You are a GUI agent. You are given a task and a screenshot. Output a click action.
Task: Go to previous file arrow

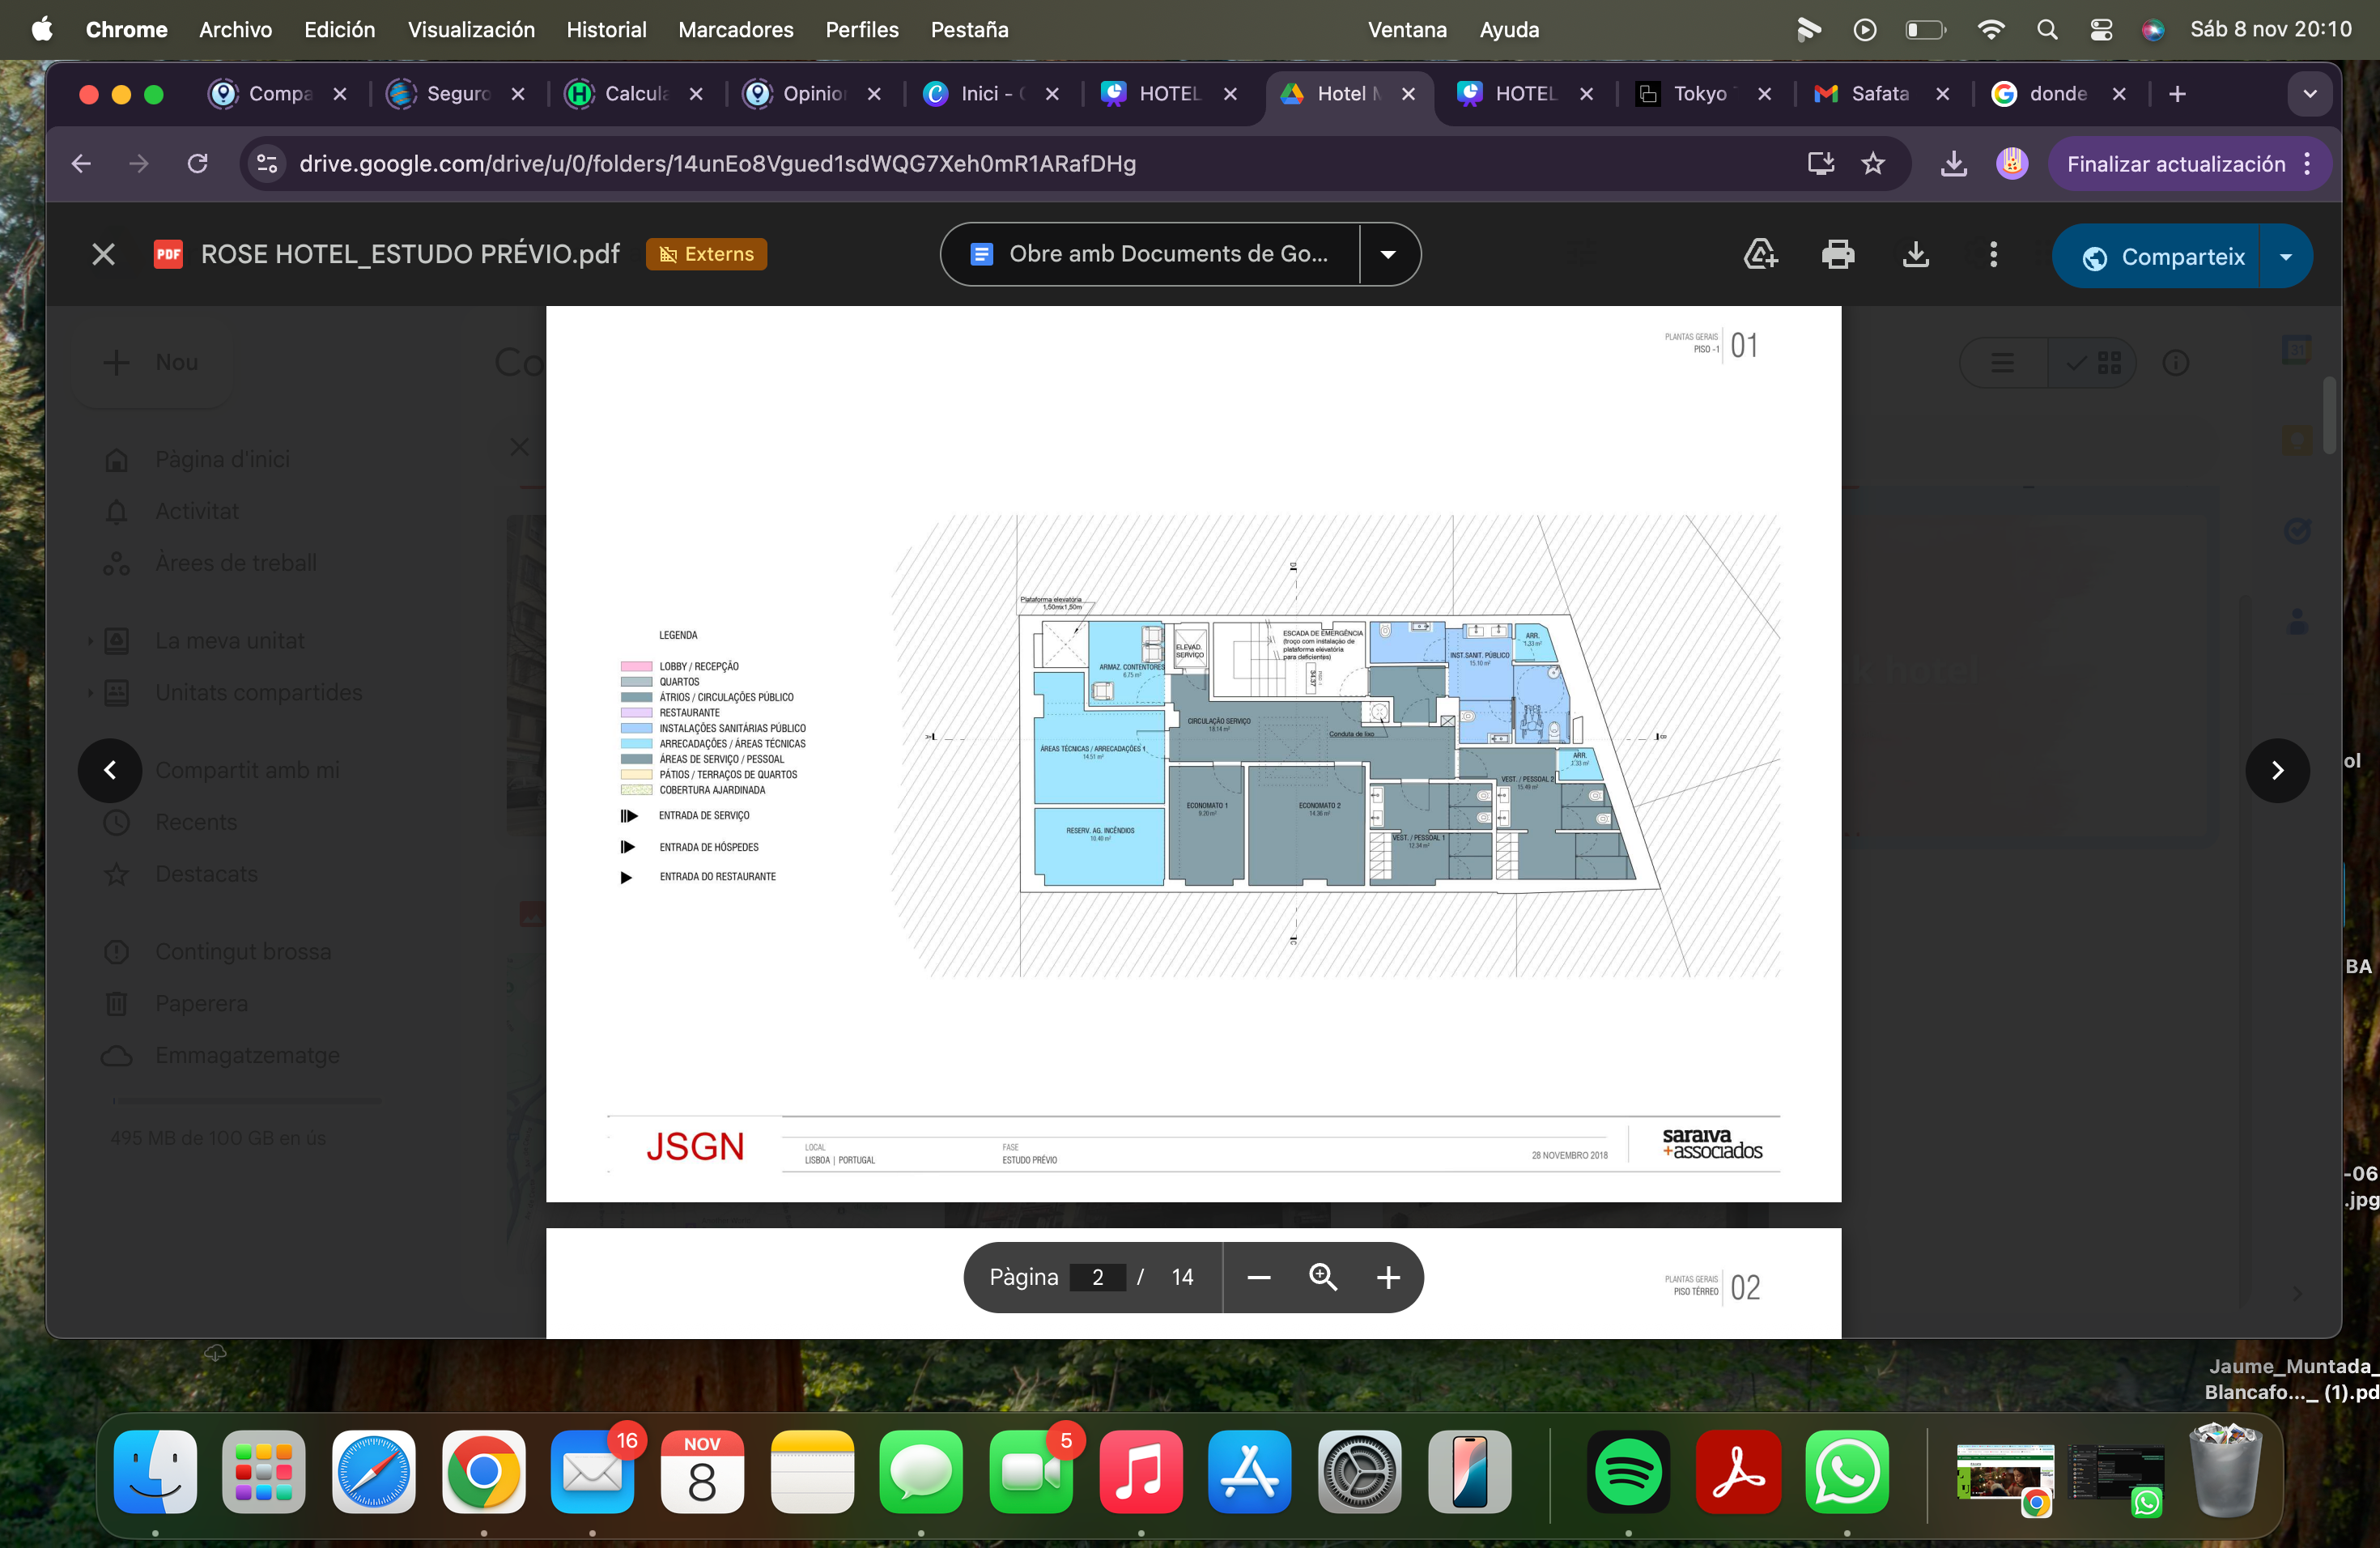point(110,770)
